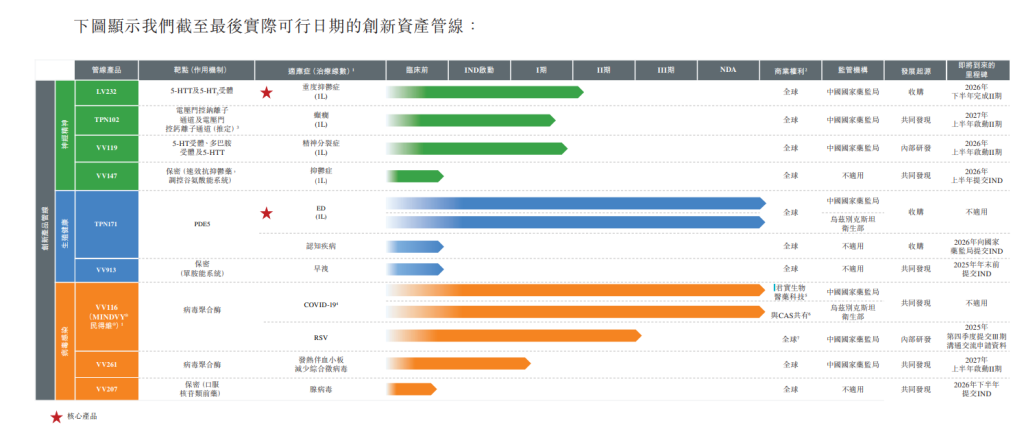The image size is (1024, 434).
Task: Click the blue progress bar for 早洩
Action: (x=415, y=270)
